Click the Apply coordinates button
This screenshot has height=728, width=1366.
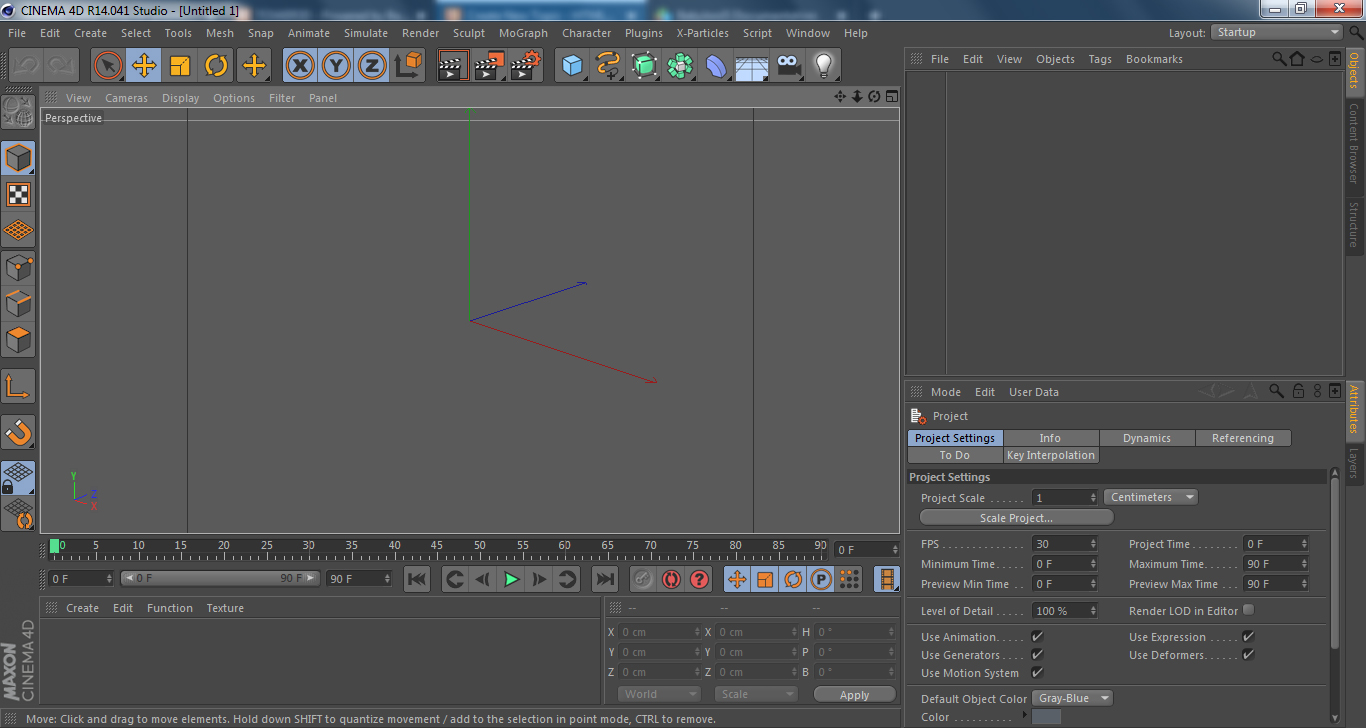coord(854,694)
